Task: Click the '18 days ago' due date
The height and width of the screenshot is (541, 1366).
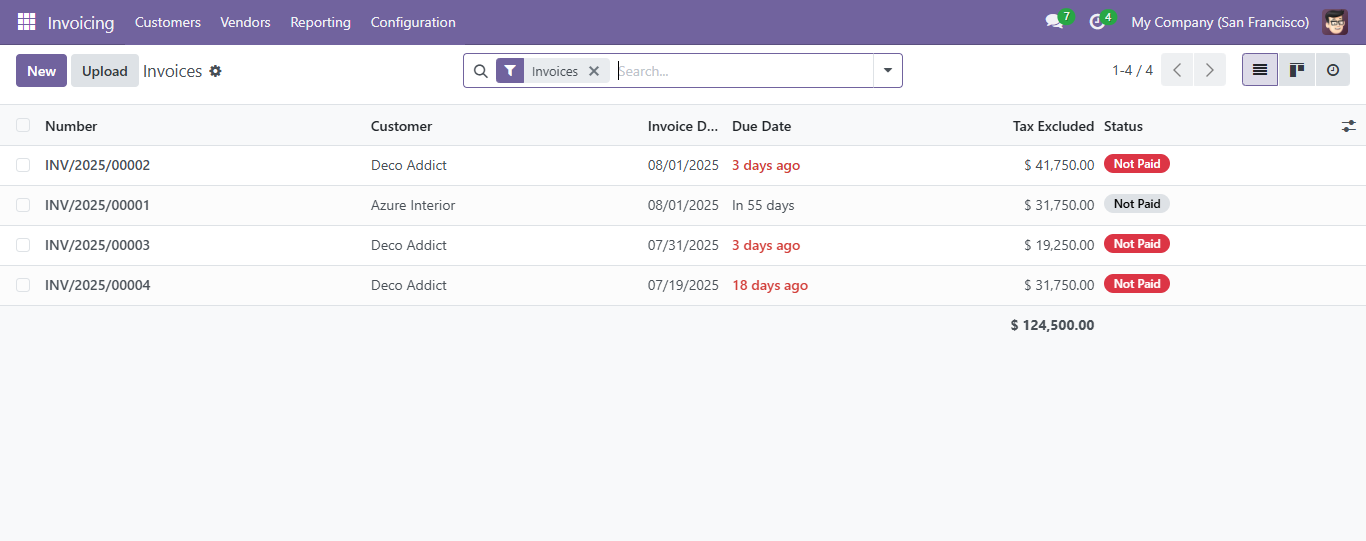Action: (770, 285)
